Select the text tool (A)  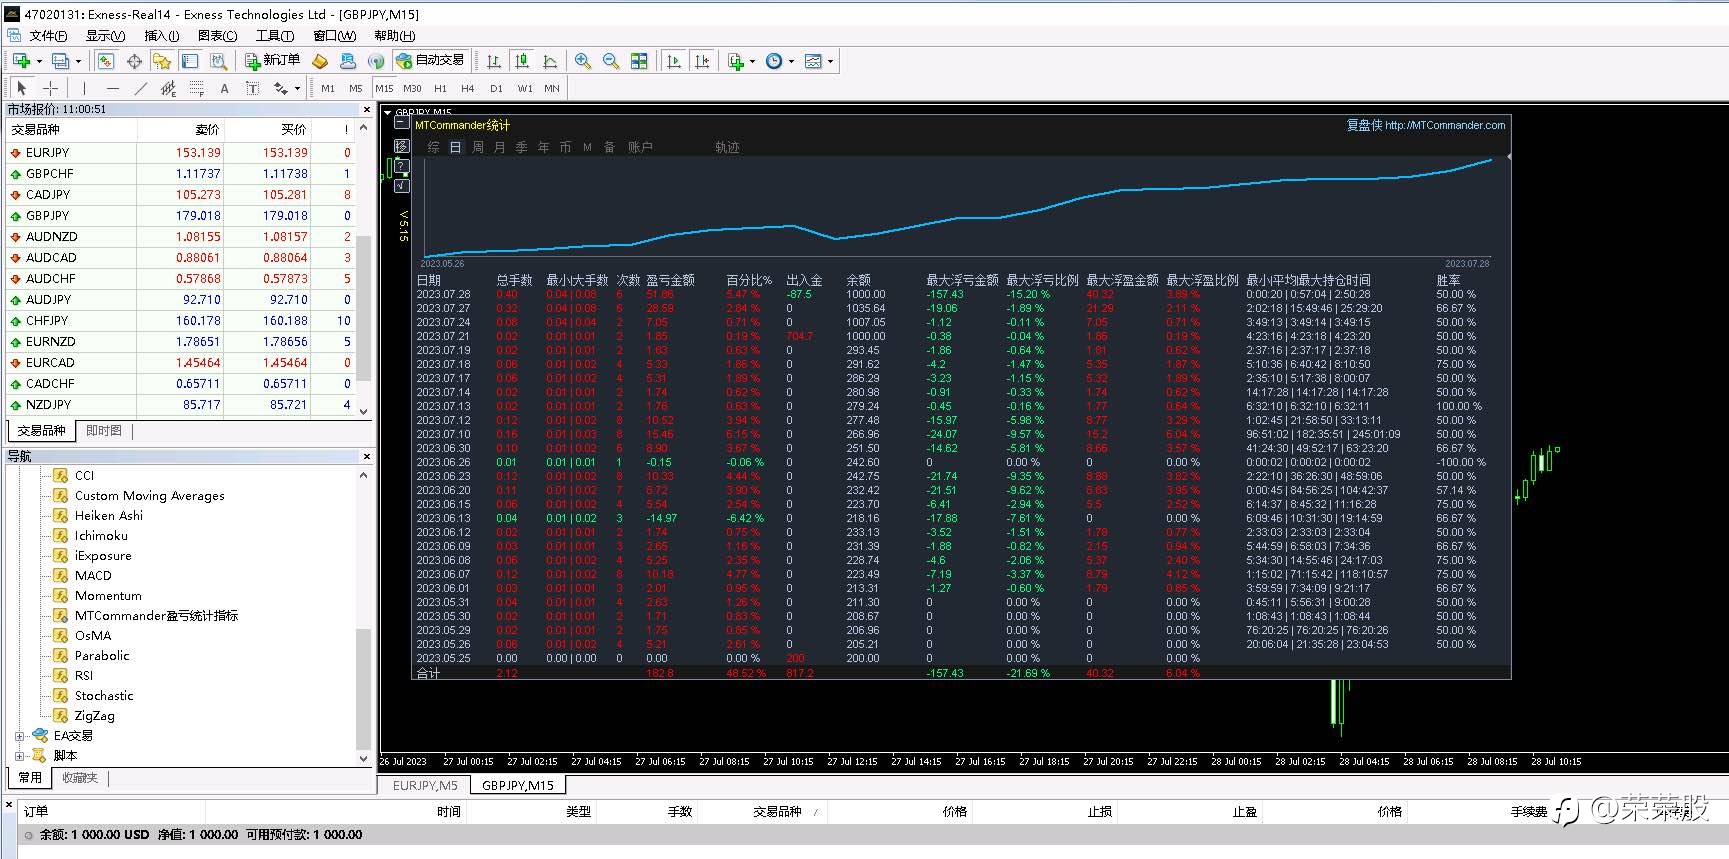tap(224, 88)
